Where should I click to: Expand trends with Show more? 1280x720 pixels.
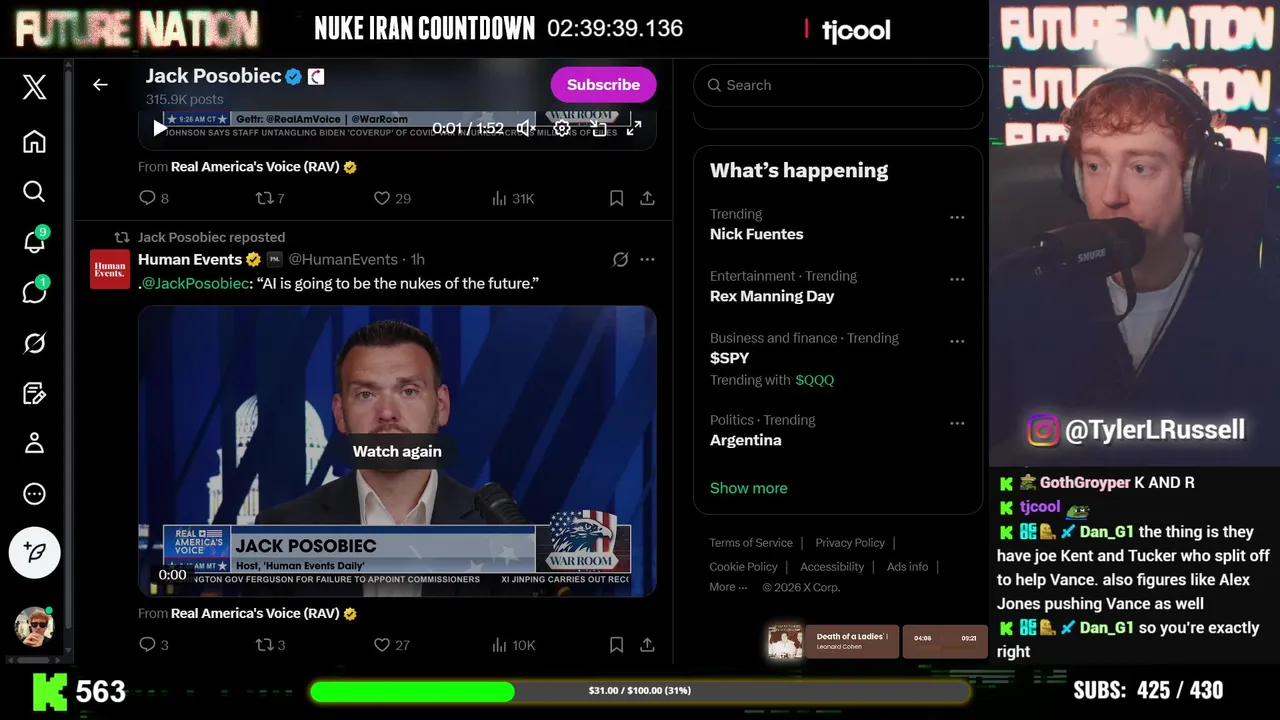[748, 488]
